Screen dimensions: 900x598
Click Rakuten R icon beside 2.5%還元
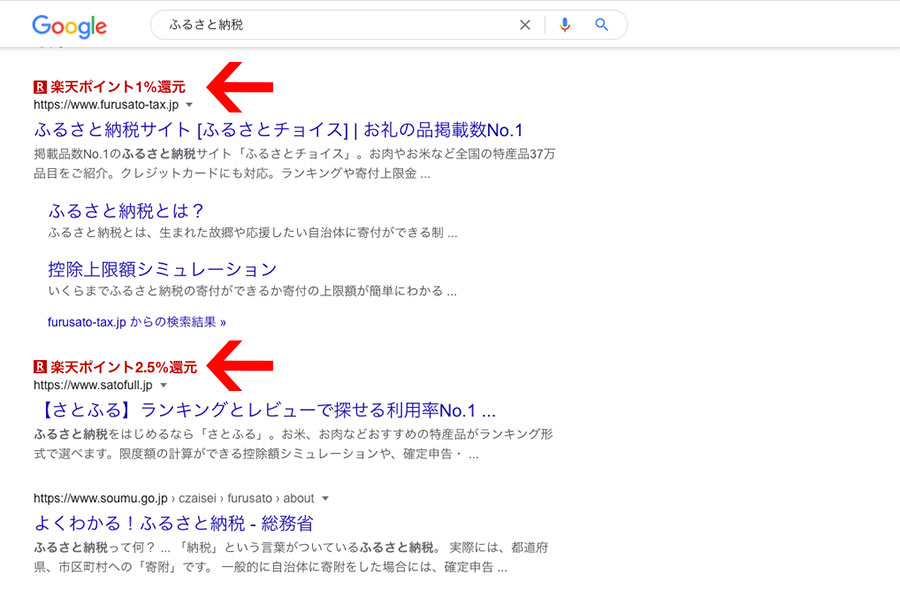click(x=40, y=367)
